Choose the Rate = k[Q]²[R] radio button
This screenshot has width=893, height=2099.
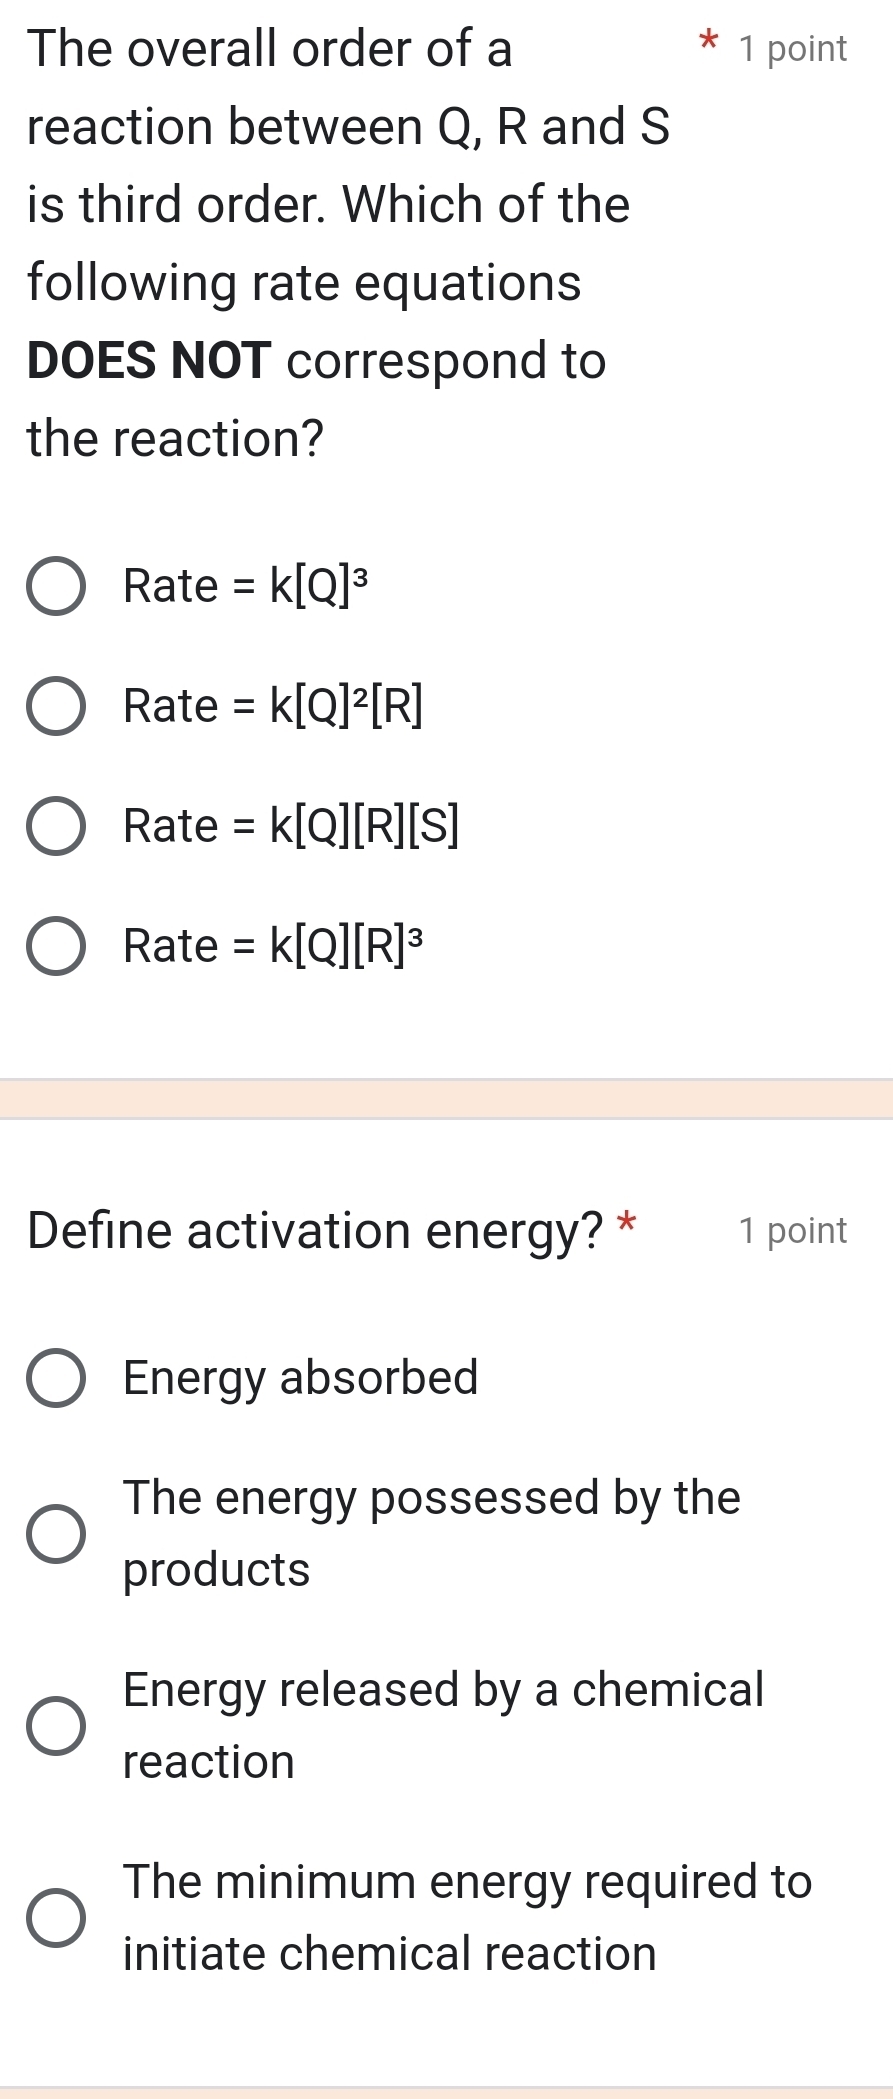pos(55,707)
